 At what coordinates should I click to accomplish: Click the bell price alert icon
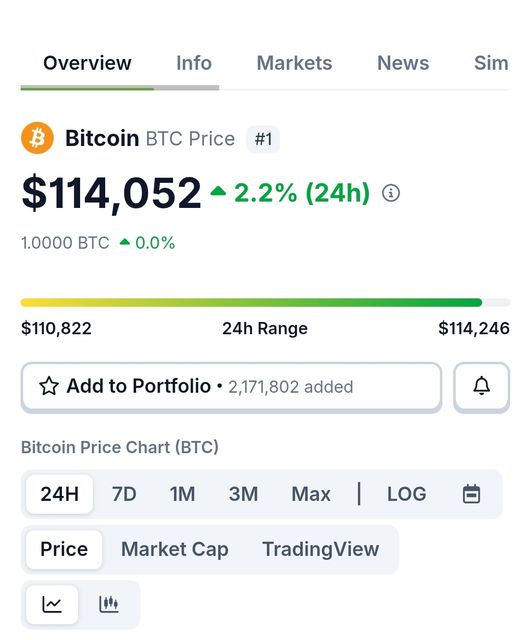[482, 386]
